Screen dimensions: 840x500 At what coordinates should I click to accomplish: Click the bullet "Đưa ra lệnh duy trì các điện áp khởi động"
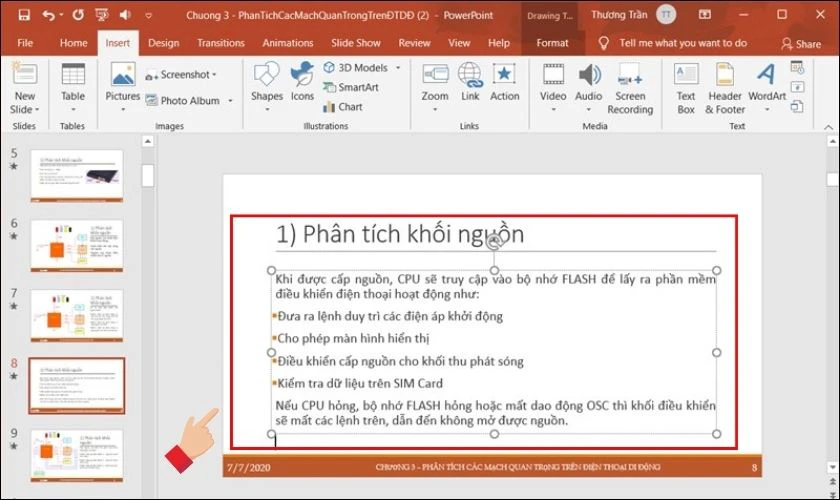coord(390,316)
